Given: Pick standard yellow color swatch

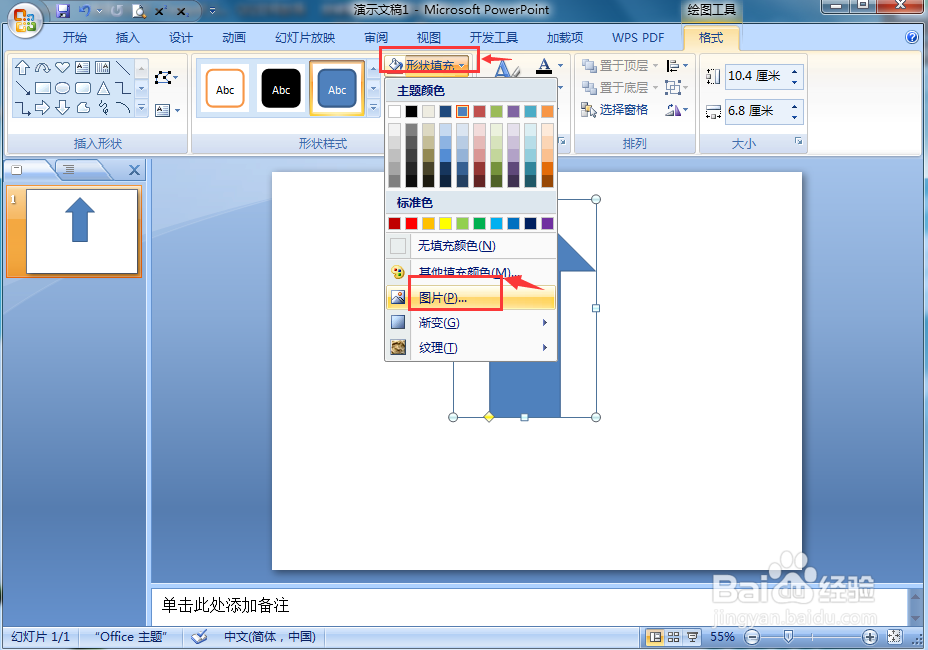Looking at the screenshot, I should pos(445,223).
